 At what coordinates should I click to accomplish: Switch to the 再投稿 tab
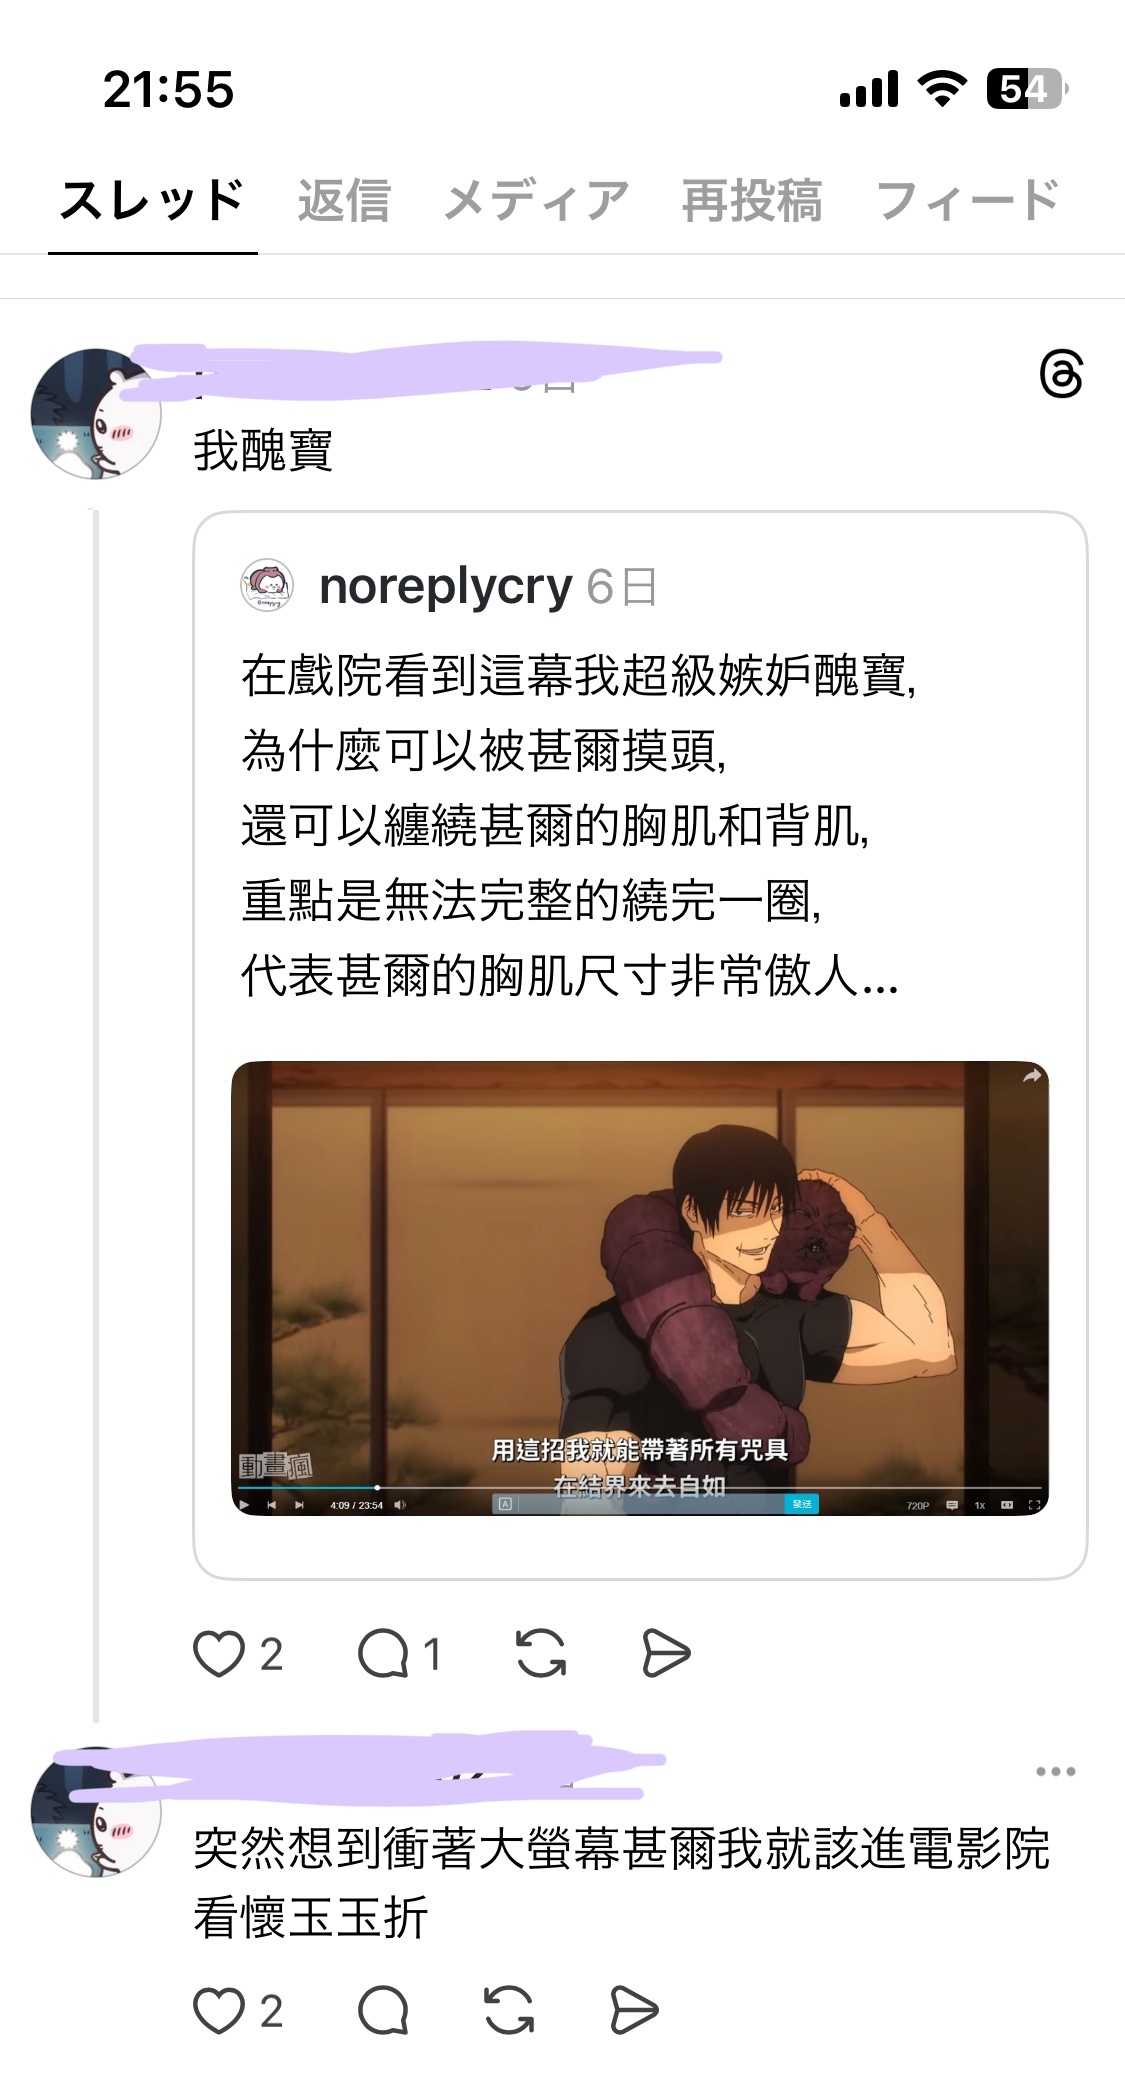point(752,200)
